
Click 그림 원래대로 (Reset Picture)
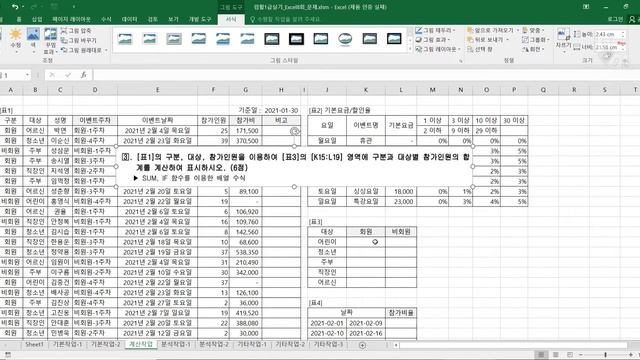tap(84, 50)
